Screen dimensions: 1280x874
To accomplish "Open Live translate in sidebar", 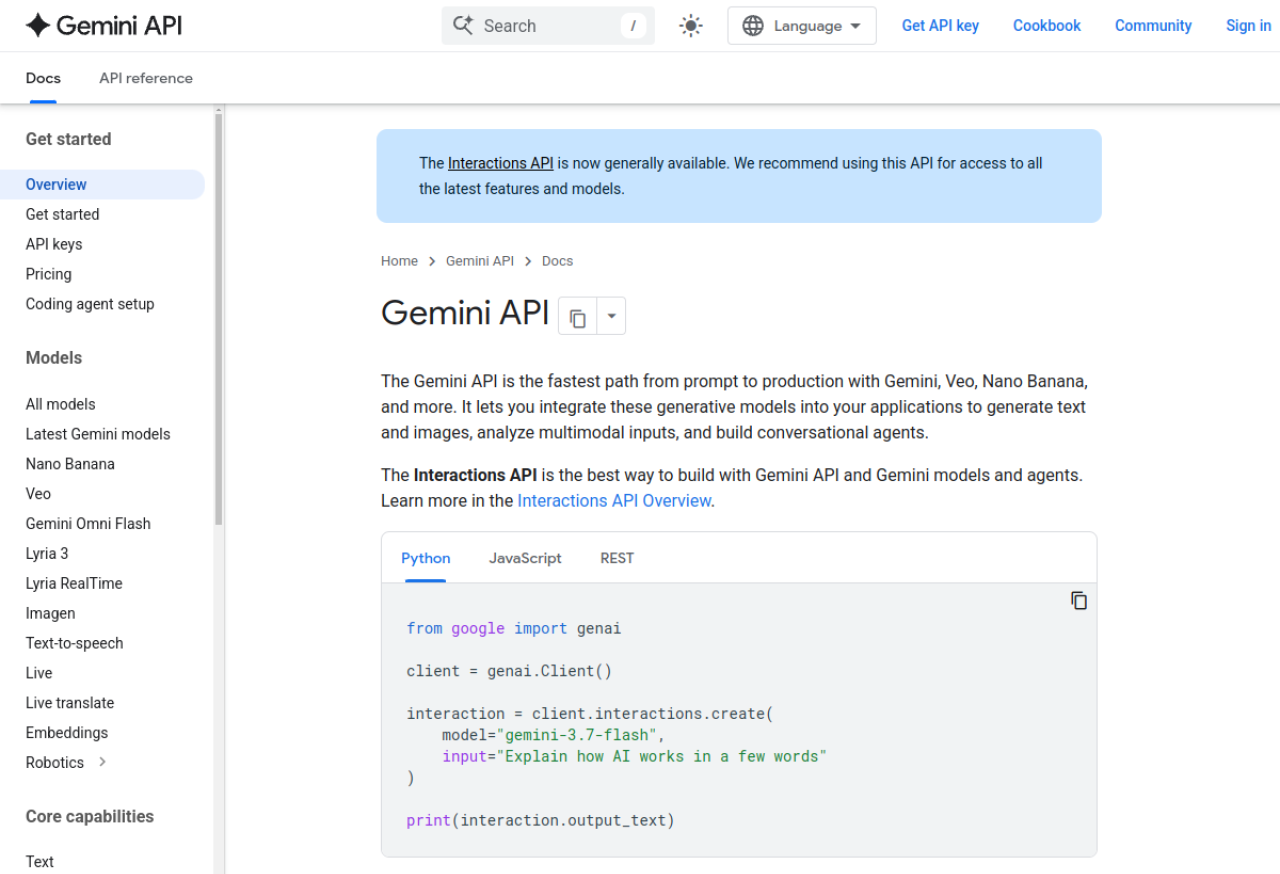I will tap(70, 703).
